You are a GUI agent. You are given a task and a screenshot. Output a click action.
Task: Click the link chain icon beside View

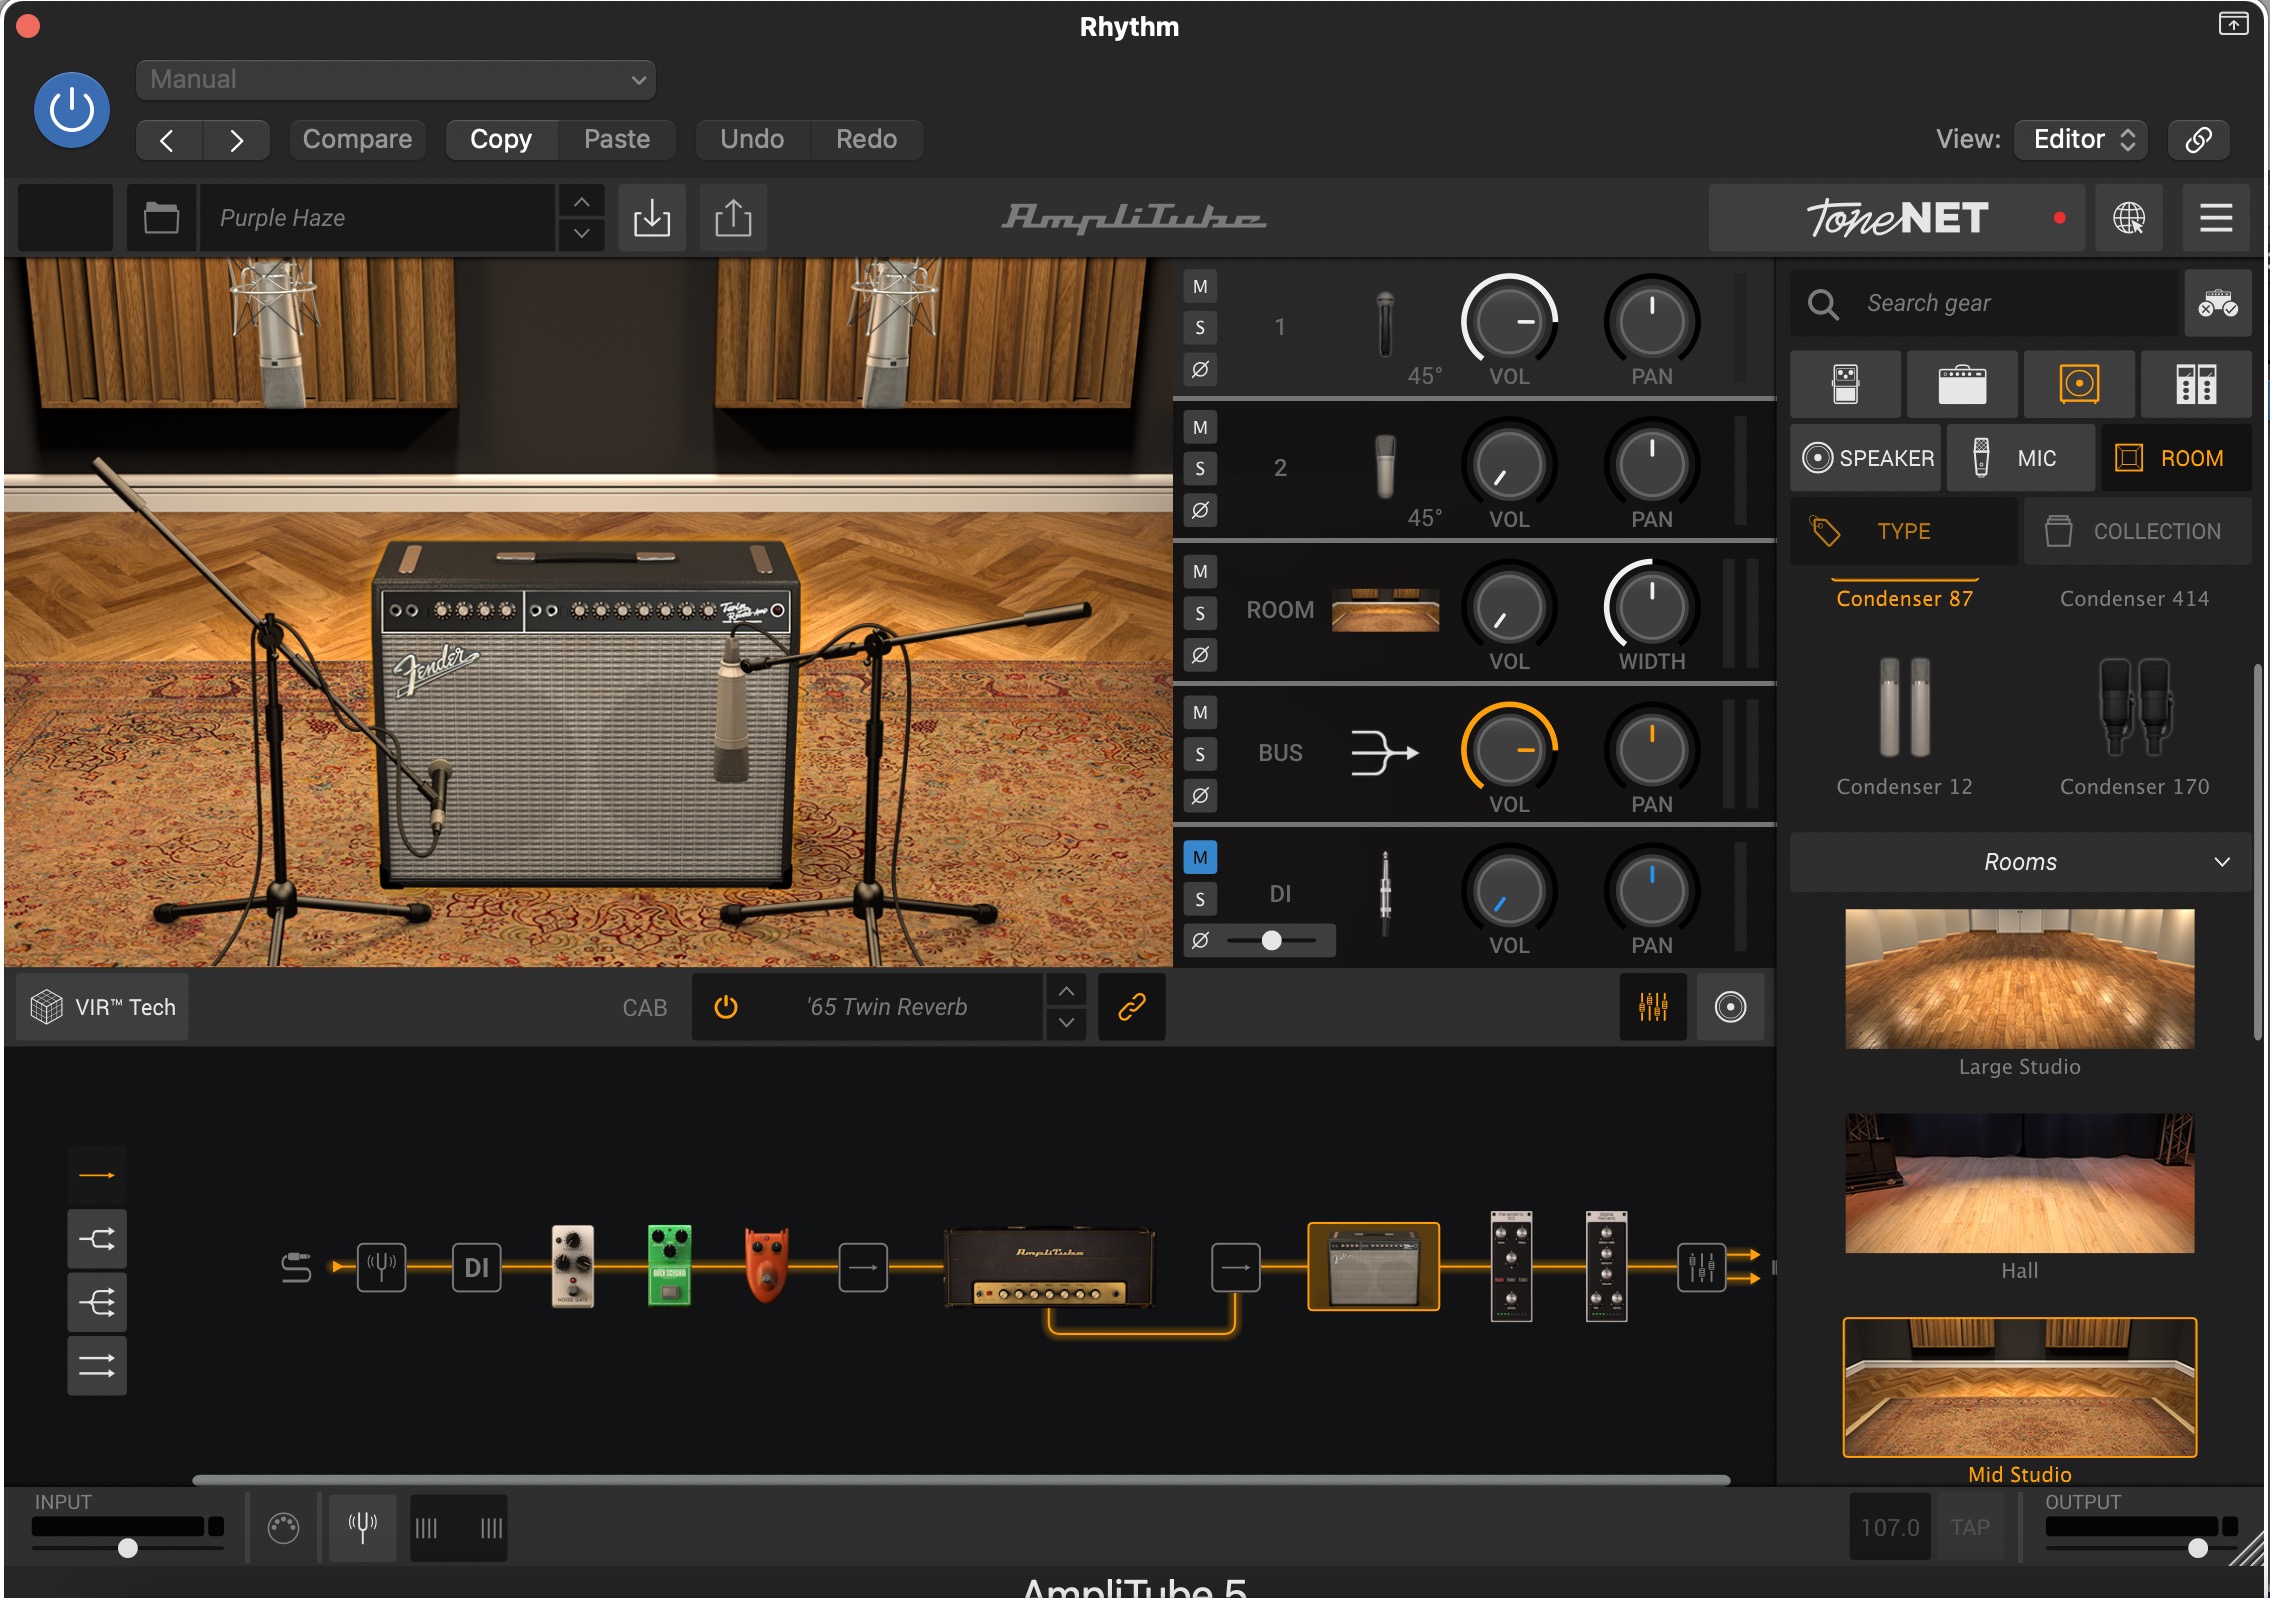pos(2198,139)
